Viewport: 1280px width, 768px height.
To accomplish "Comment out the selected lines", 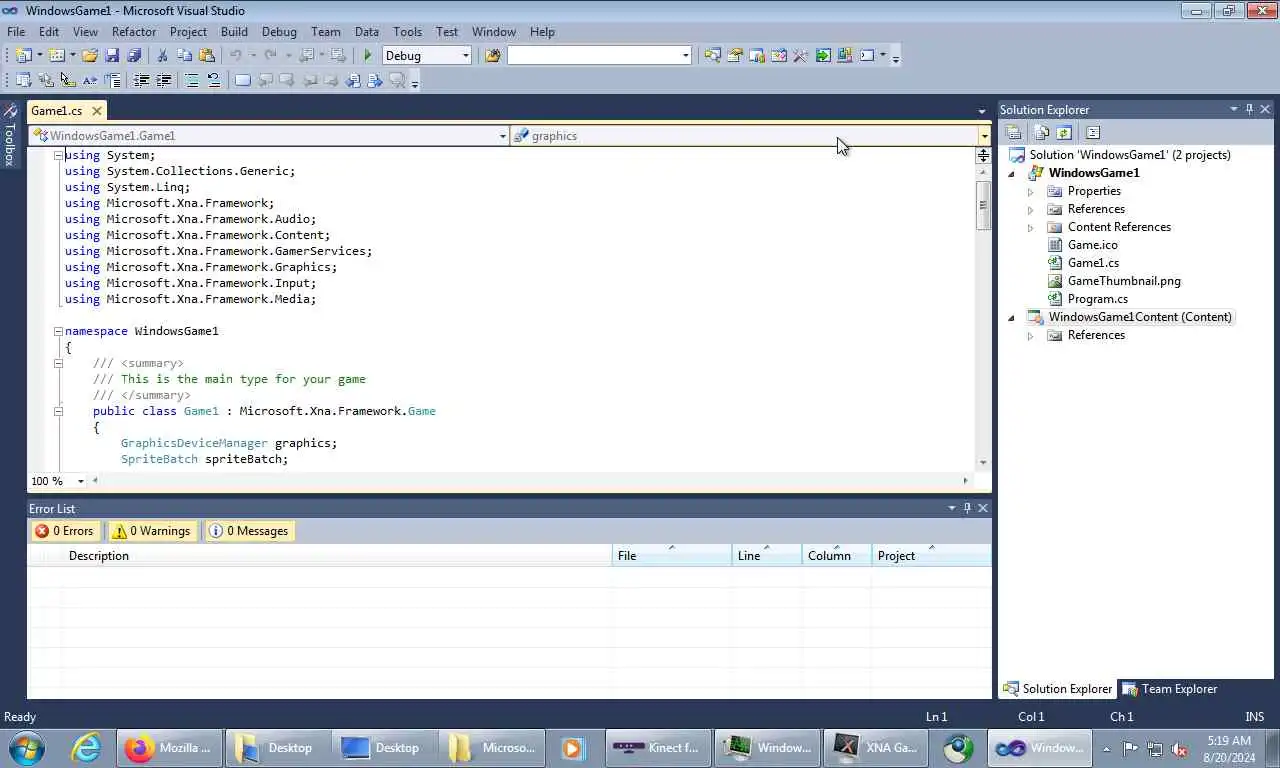I will tap(191, 81).
